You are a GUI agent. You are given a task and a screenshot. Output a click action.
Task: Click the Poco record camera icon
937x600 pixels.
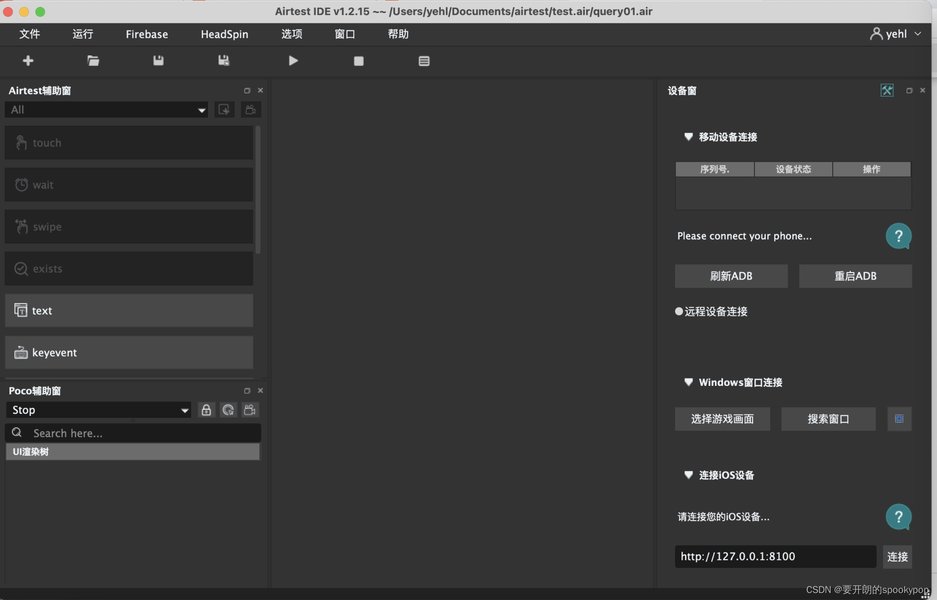pos(250,410)
